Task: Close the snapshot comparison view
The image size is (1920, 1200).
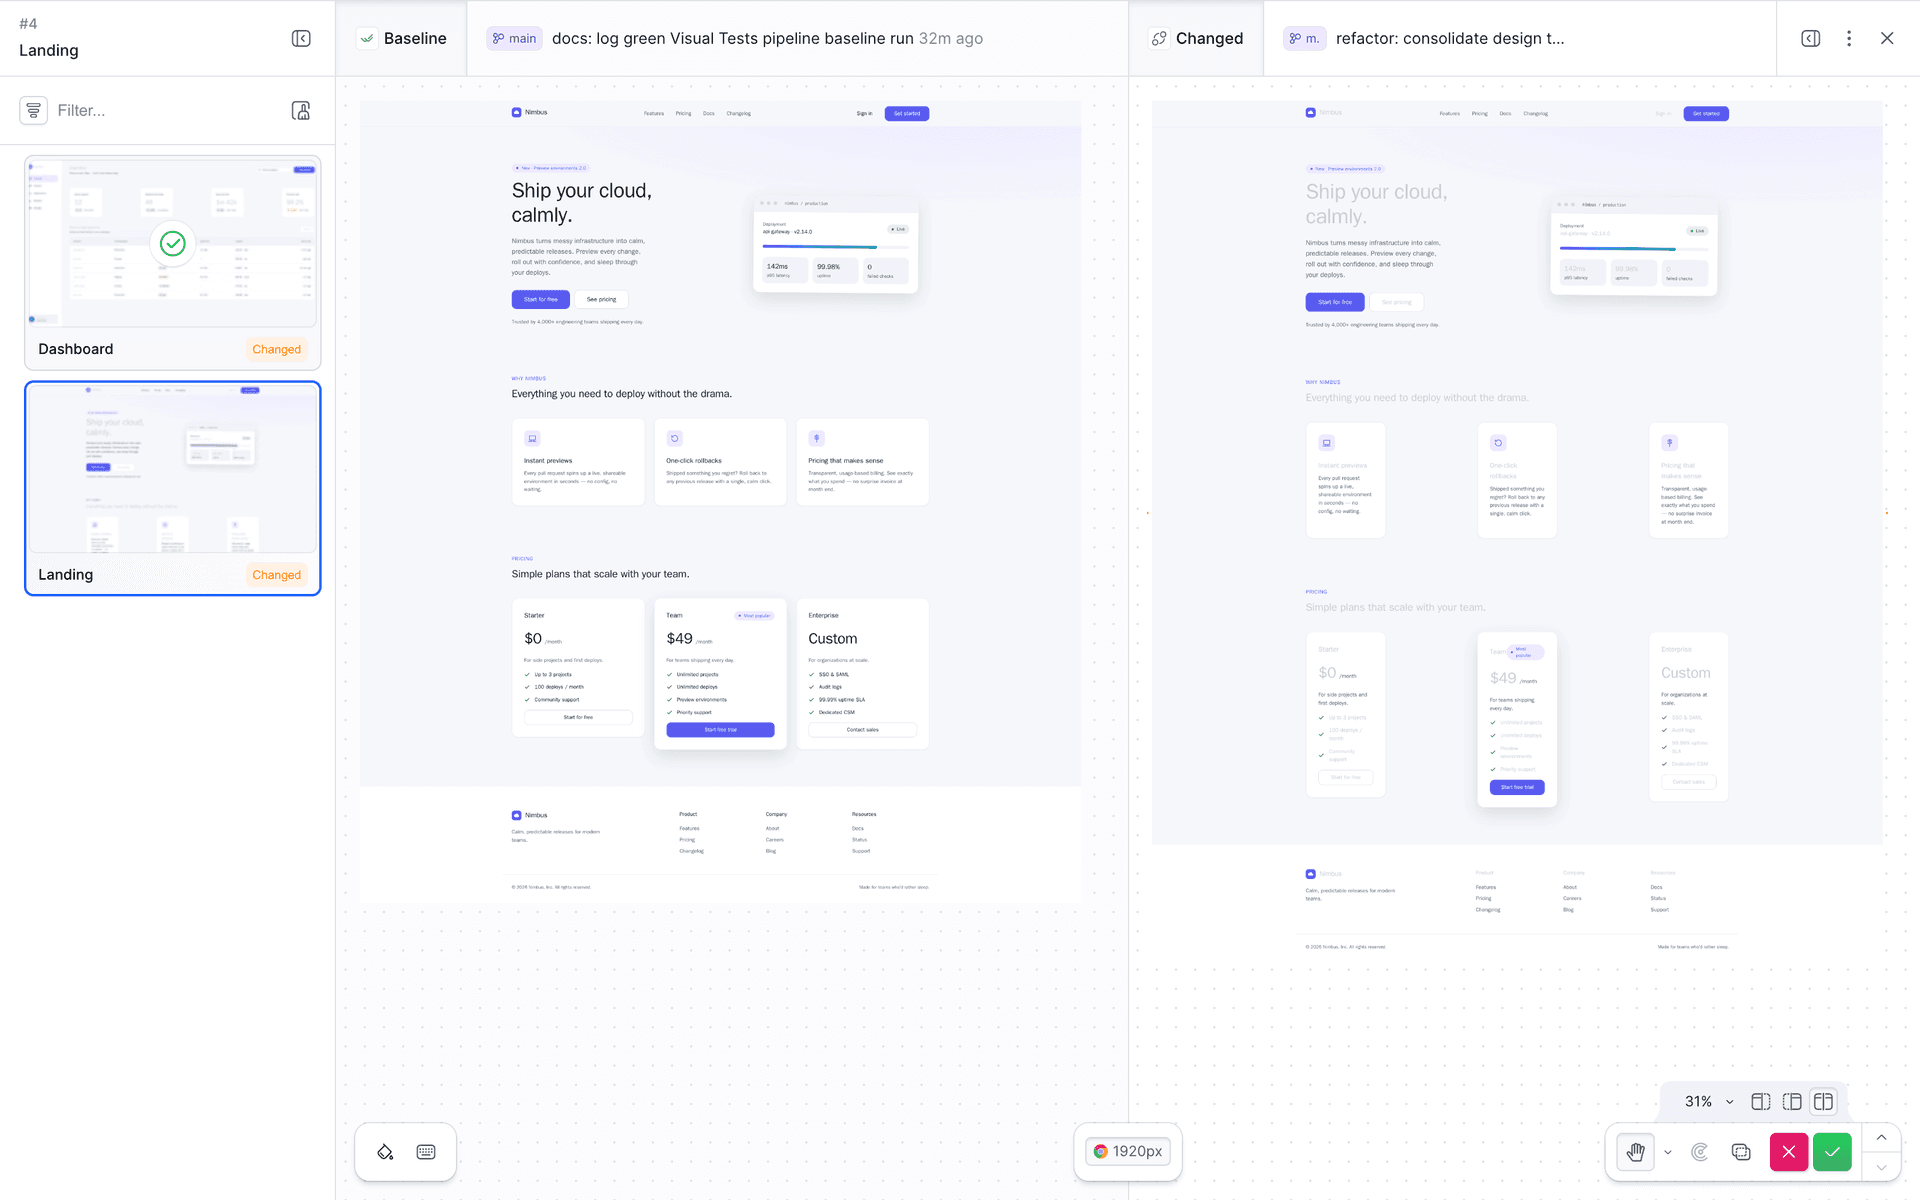Action: pyautogui.click(x=1887, y=38)
